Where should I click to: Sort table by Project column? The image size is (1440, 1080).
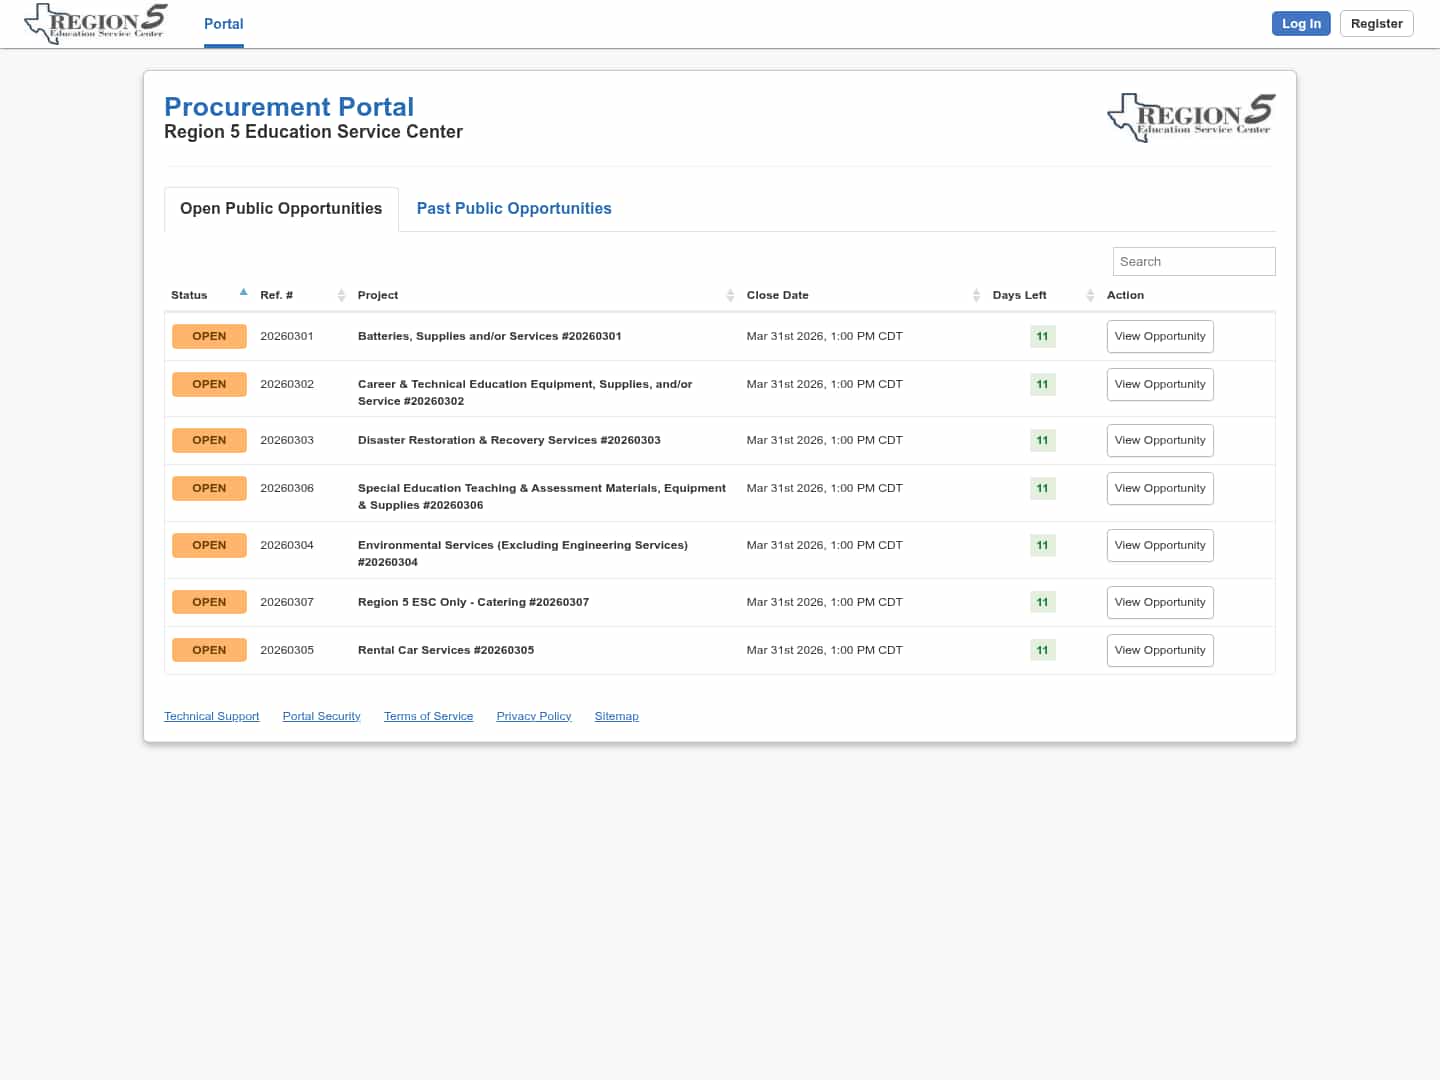730,295
